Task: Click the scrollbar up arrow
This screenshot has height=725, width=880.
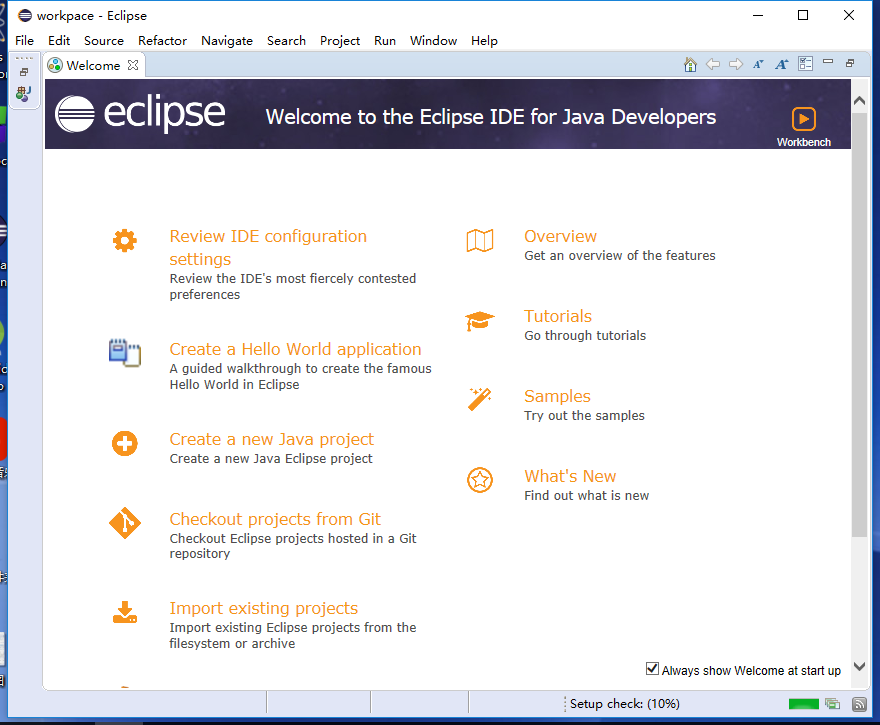Action: pyautogui.click(x=859, y=101)
